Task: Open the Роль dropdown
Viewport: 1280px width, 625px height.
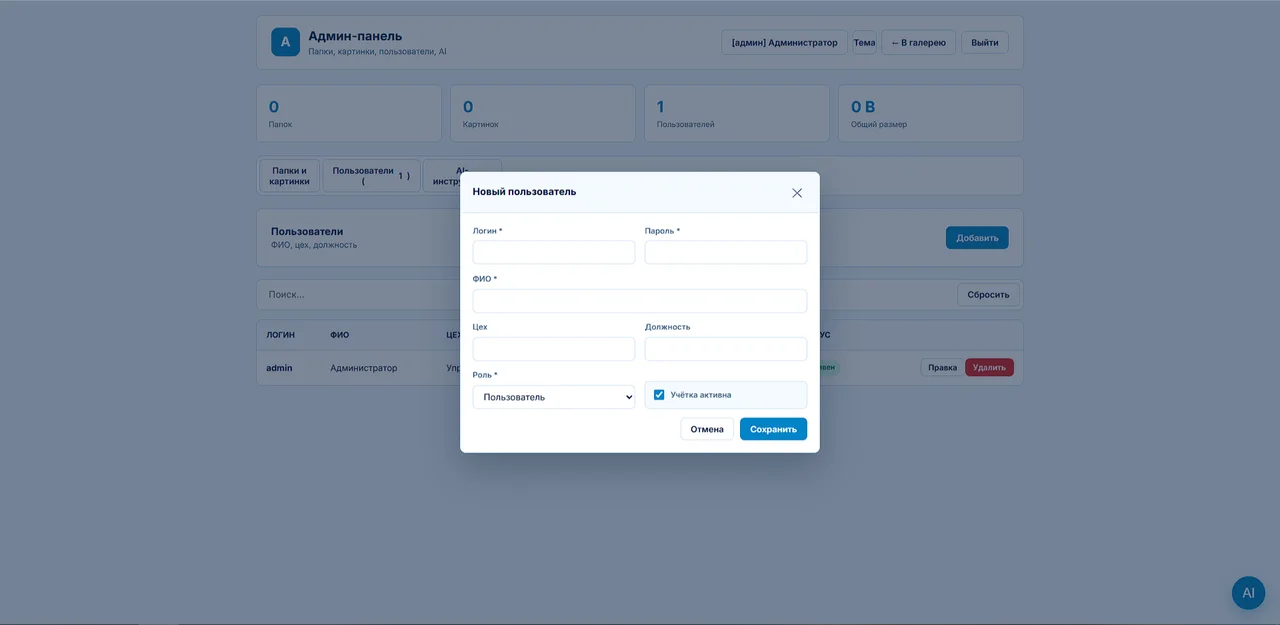Action: click(554, 397)
